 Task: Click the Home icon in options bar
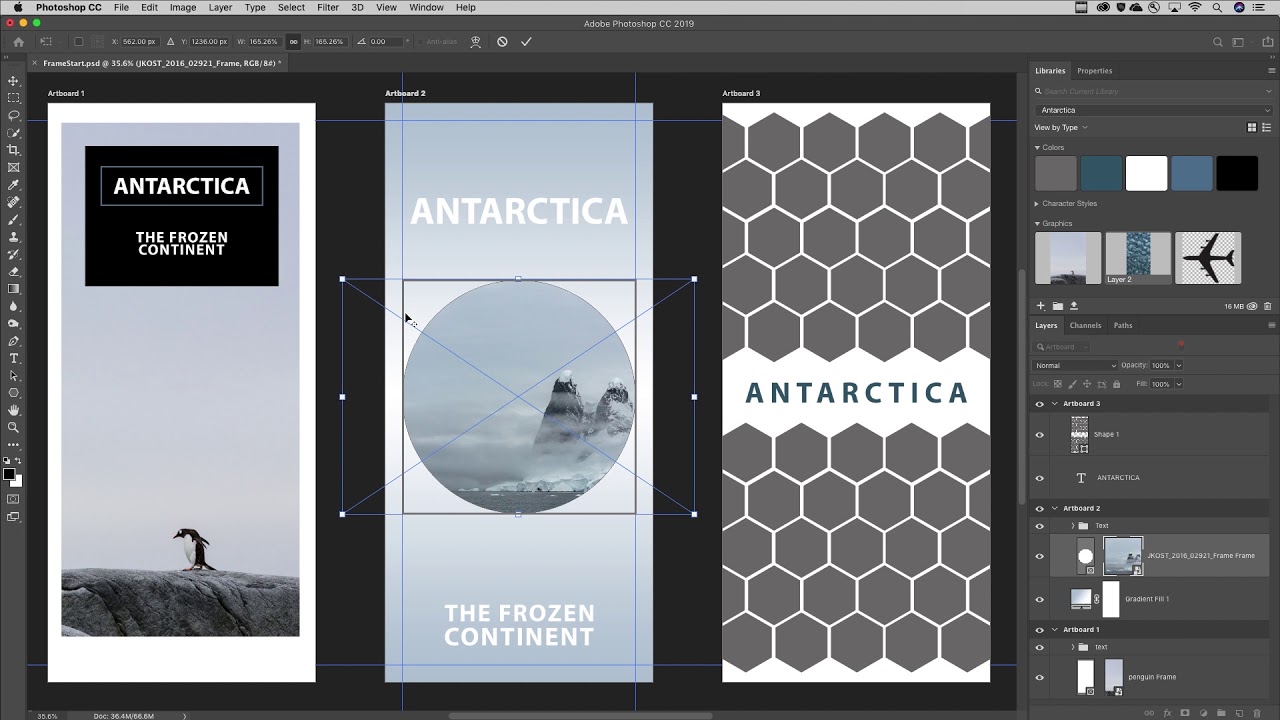pyautogui.click(x=18, y=42)
